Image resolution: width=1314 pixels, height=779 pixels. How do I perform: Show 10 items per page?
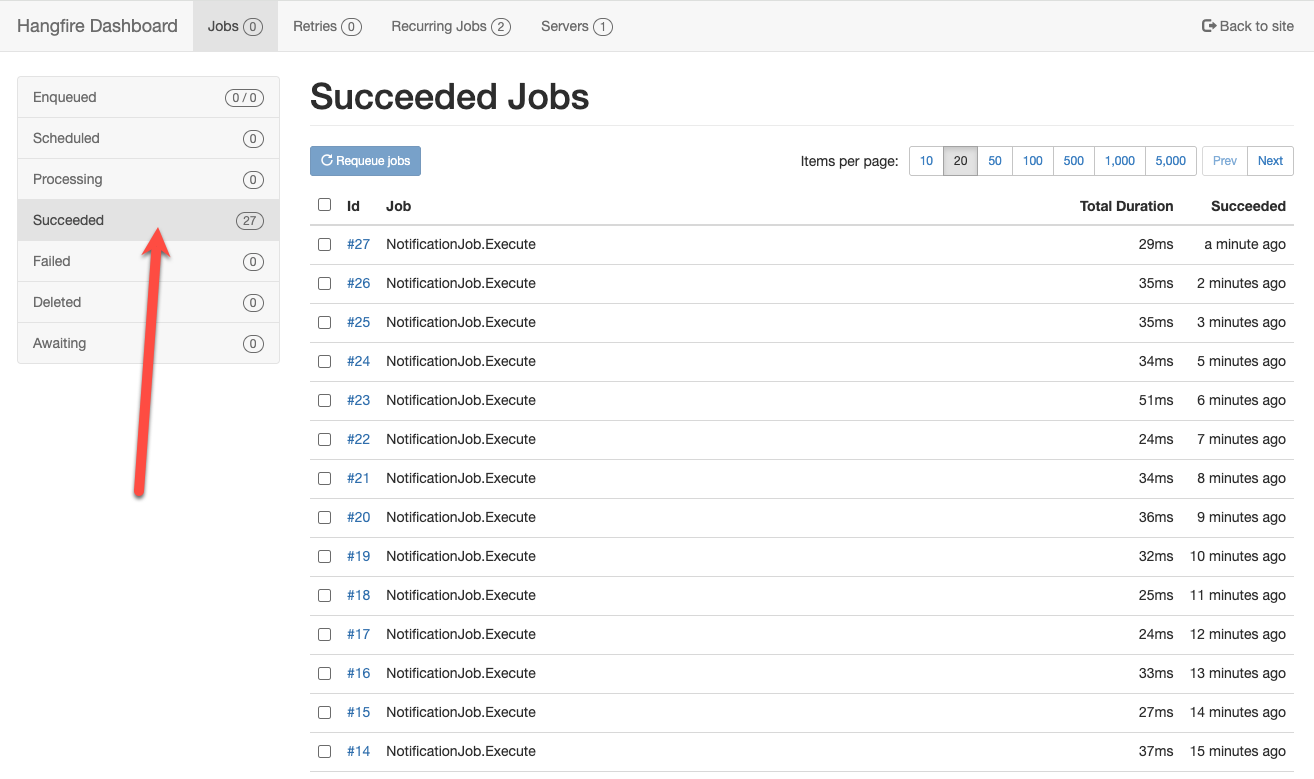[x=926, y=161]
